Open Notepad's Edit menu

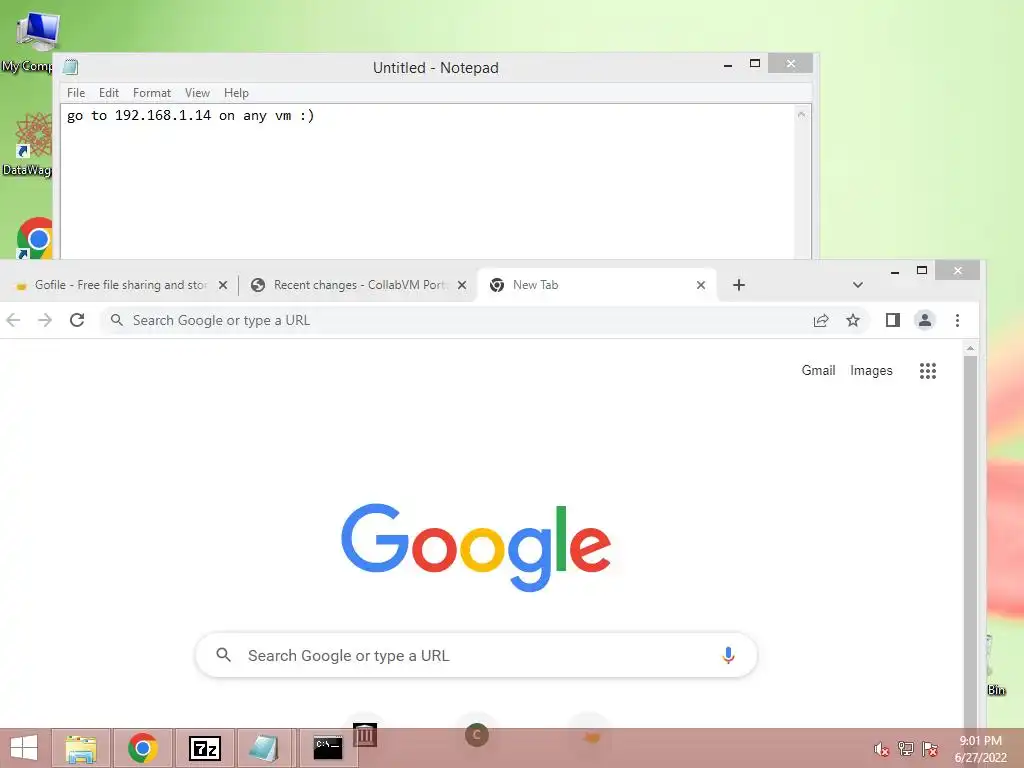click(108, 93)
